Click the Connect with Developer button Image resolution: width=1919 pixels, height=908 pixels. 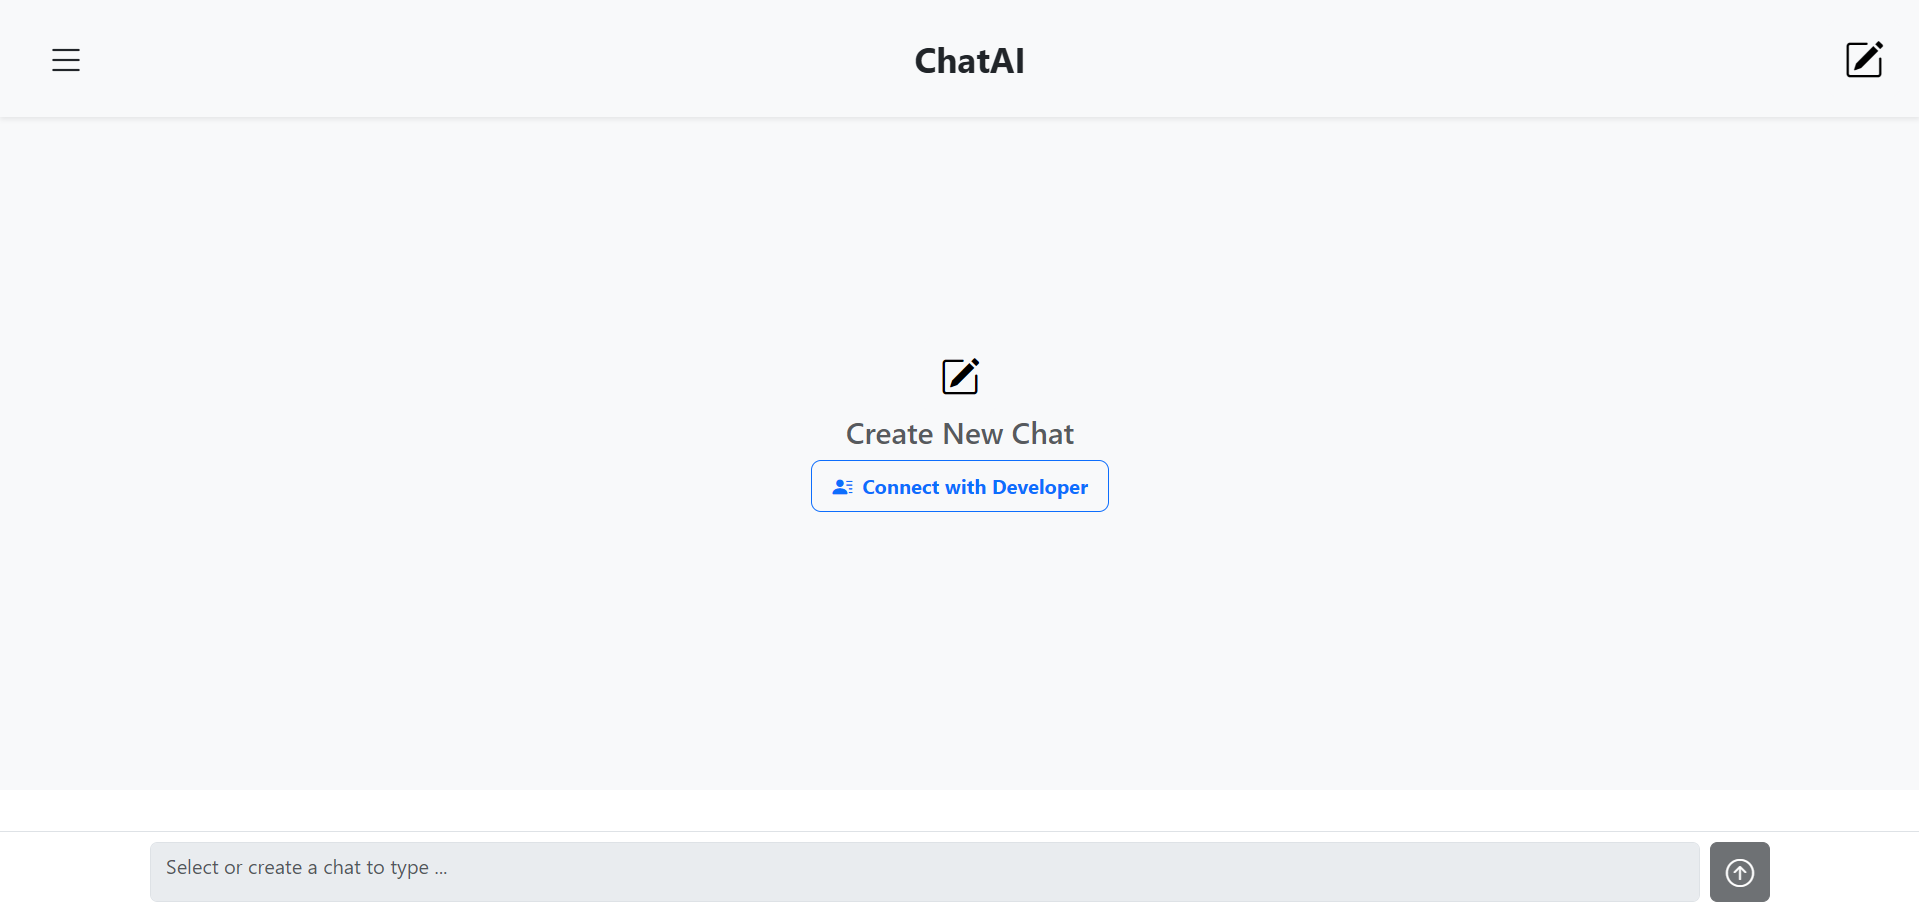pos(960,486)
